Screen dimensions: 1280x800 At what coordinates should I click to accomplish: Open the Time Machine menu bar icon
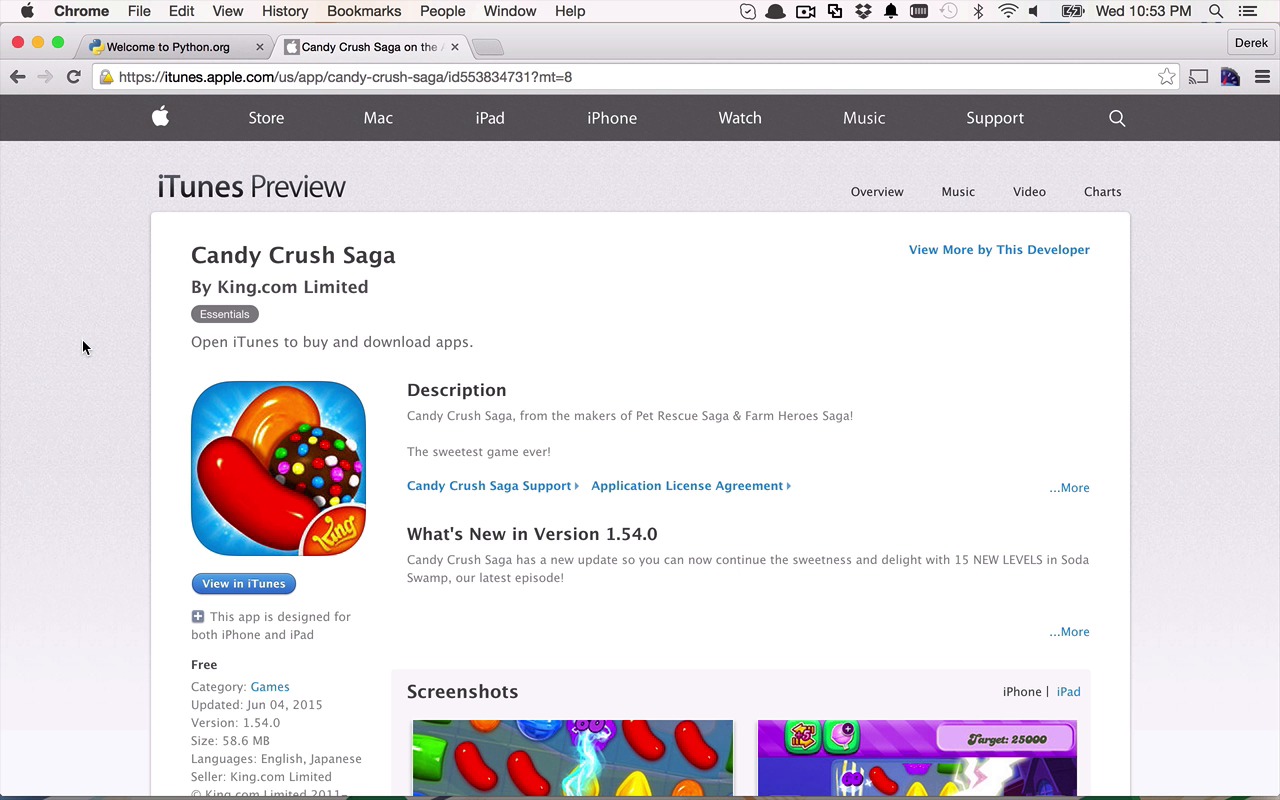coord(949,11)
